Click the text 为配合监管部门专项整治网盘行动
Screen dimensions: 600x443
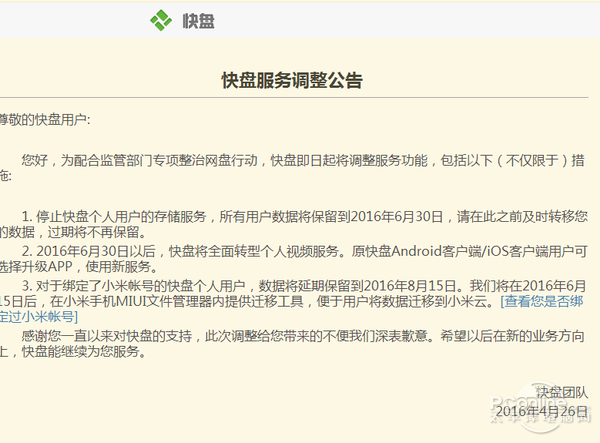coord(159,160)
